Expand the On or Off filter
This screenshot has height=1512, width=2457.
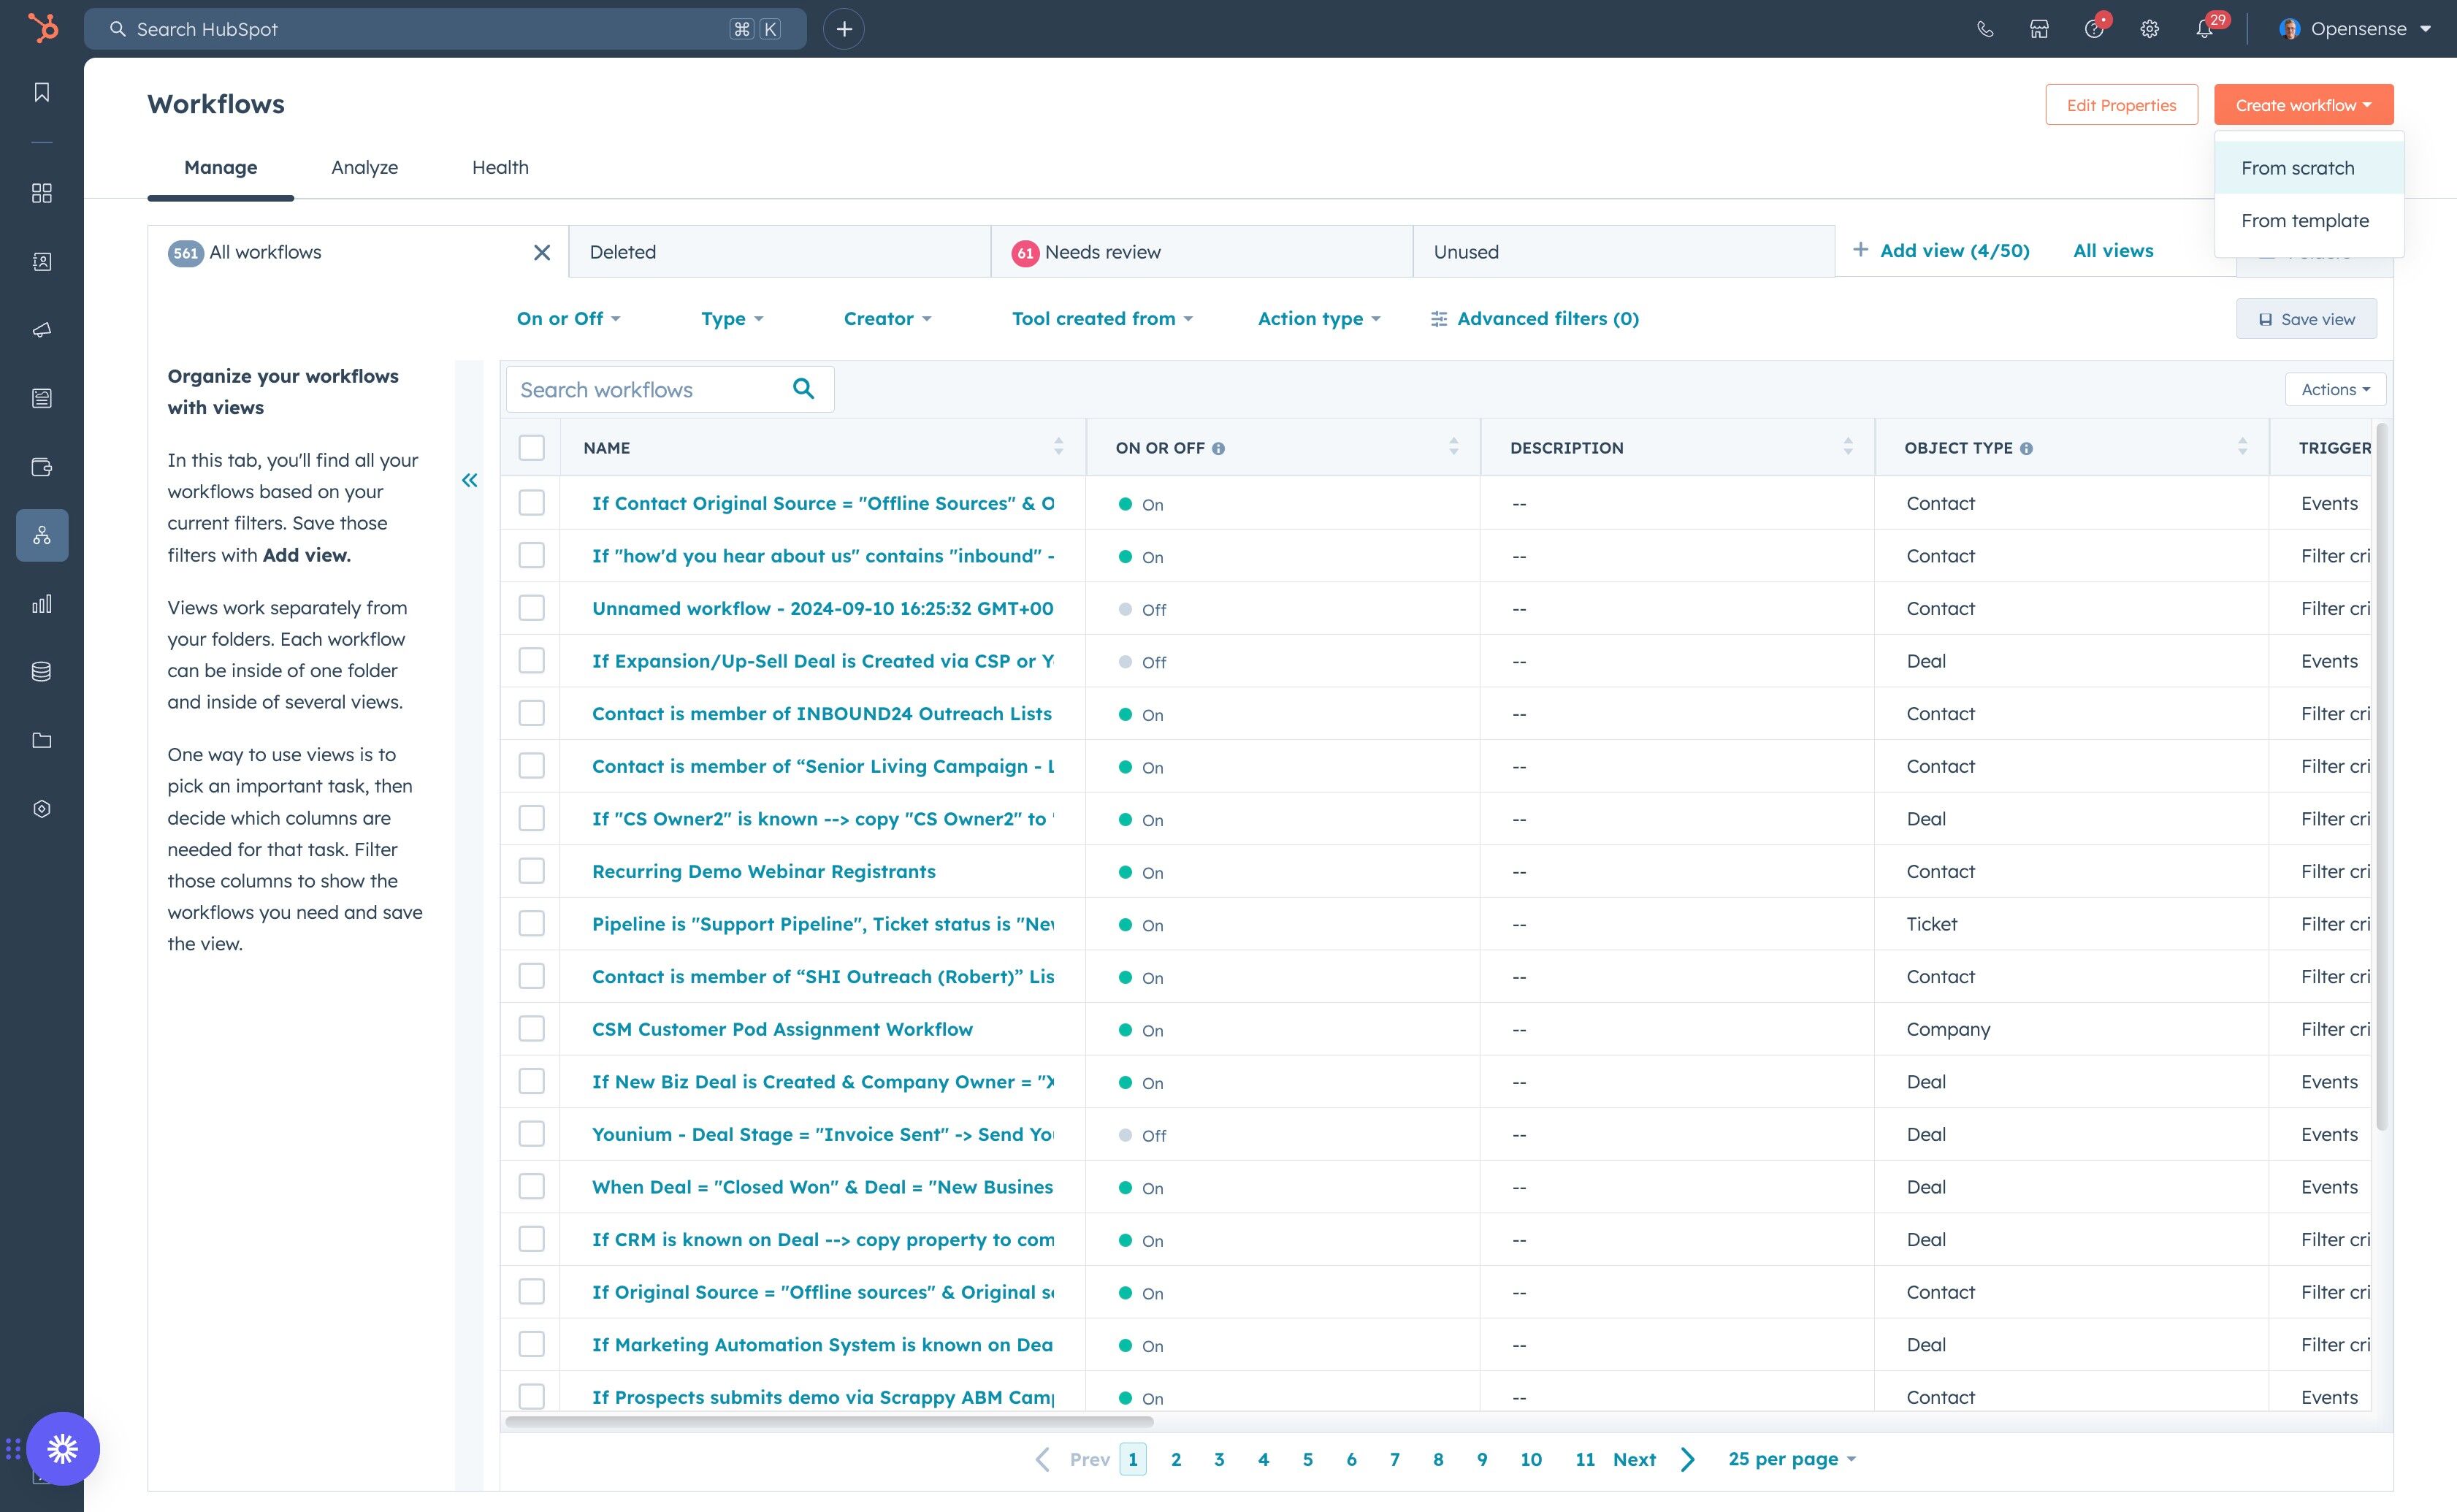click(568, 318)
